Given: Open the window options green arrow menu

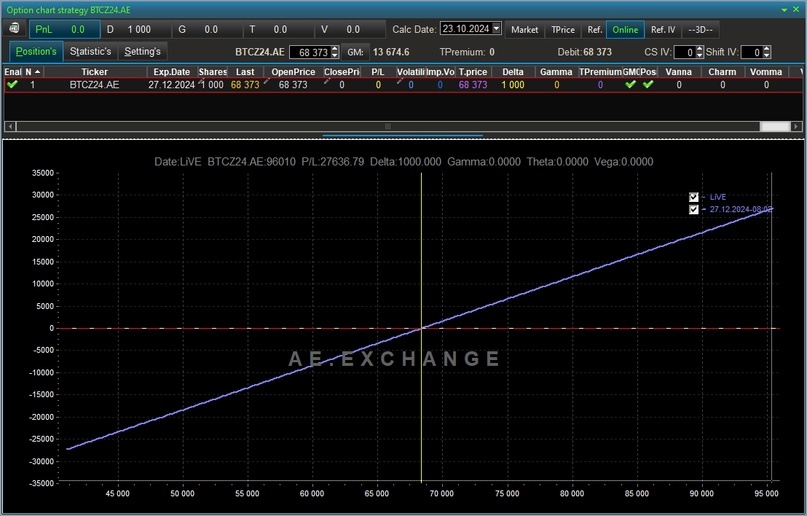Looking at the screenshot, I should [x=784, y=10].
